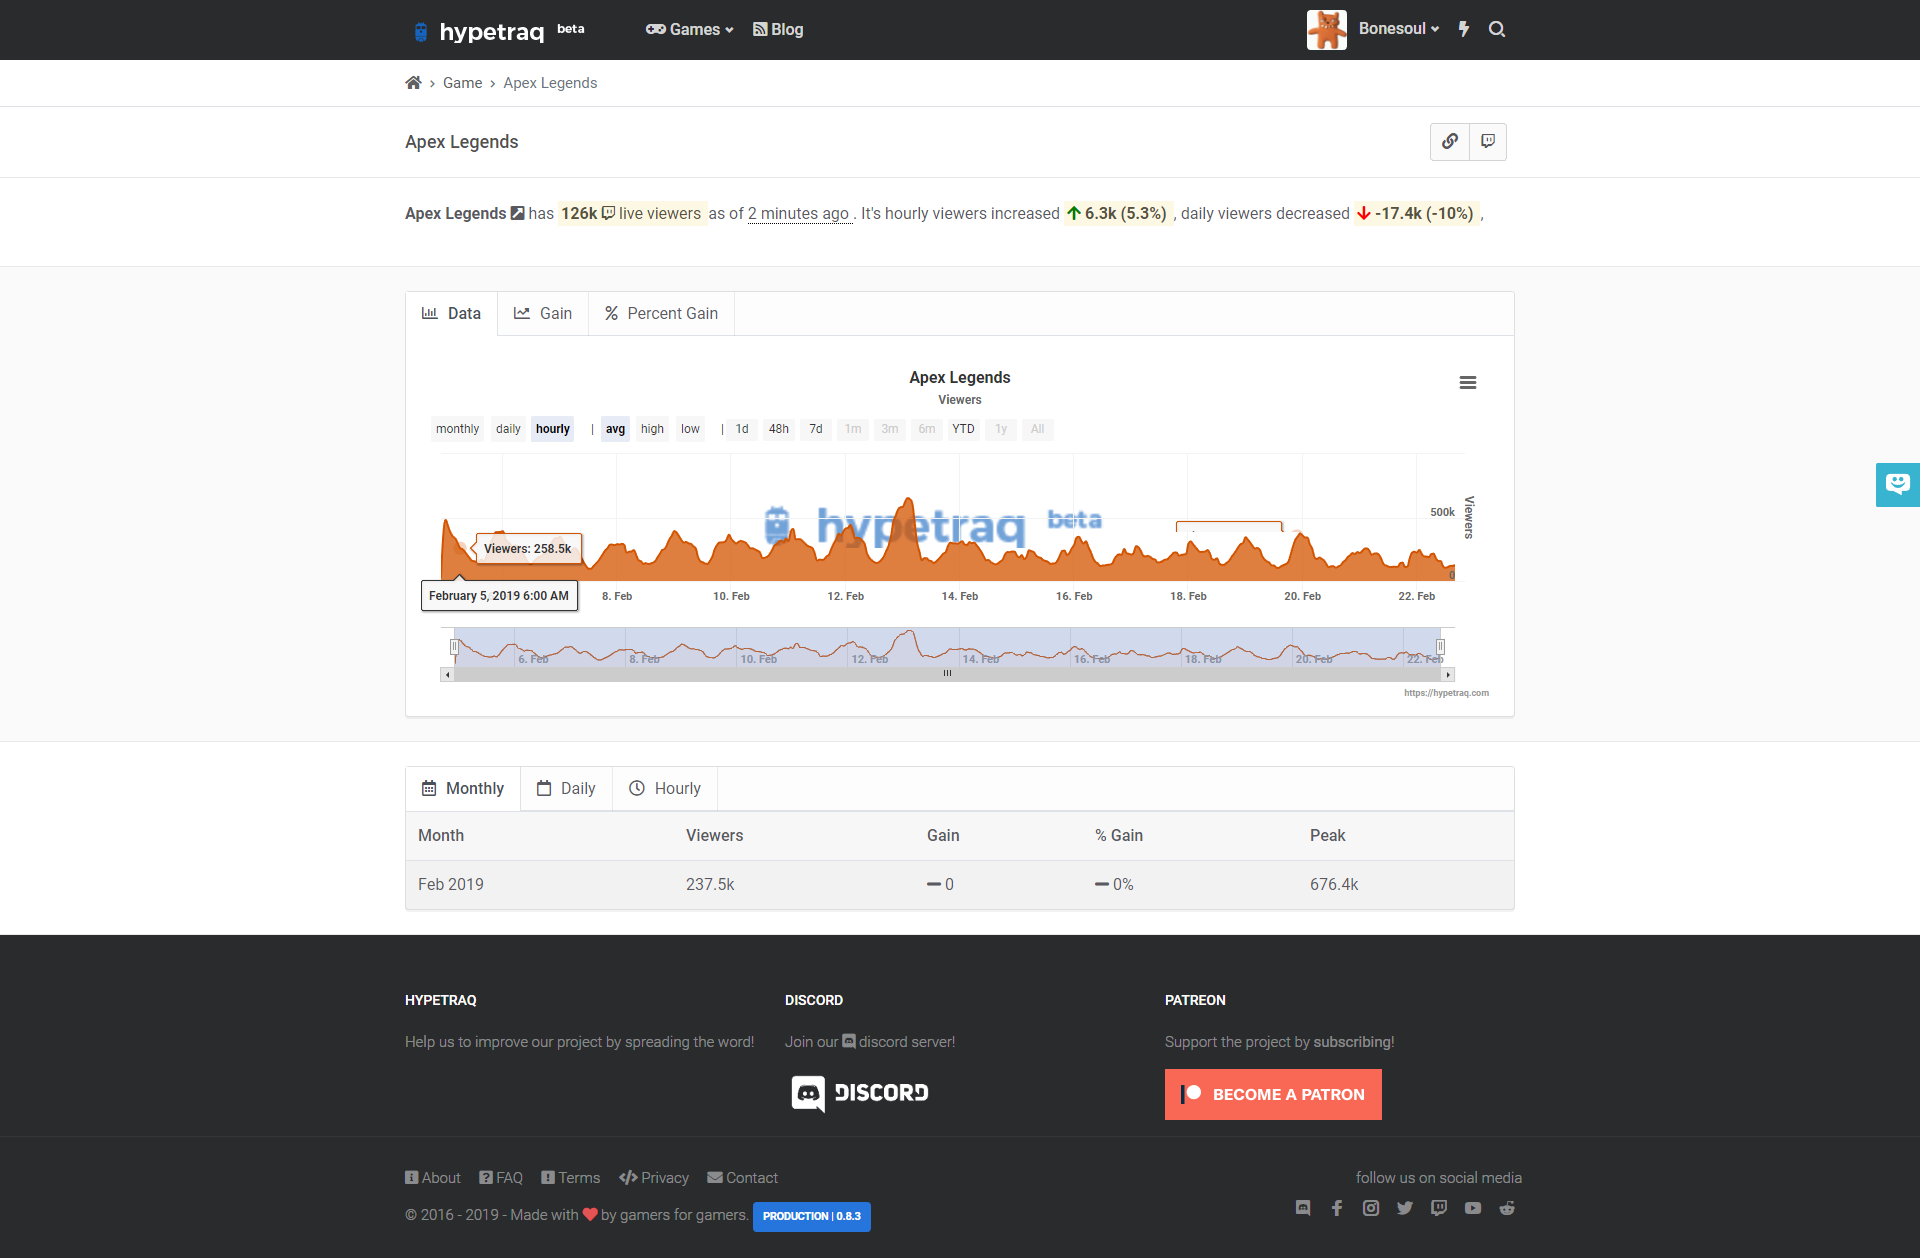Viewport: 1920px width, 1258px height.
Task: Enable the low series on chart
Action: (689, 429)
